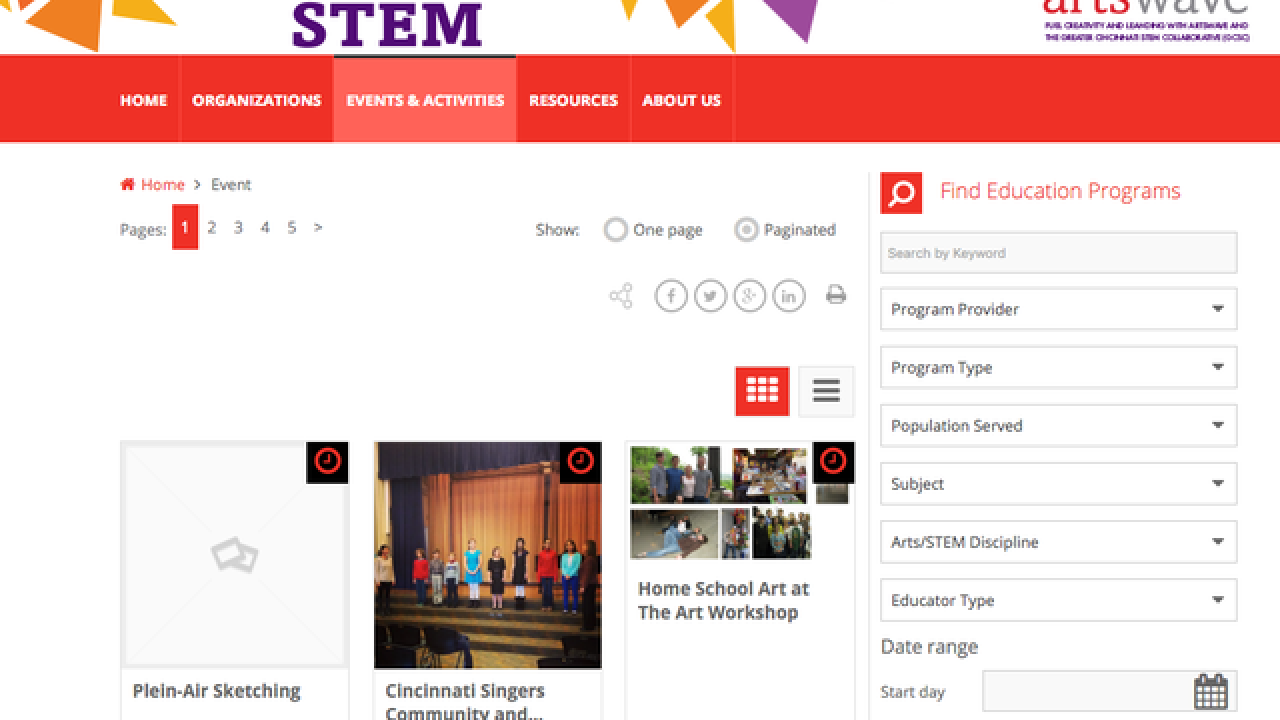Image resolution: width=1280 pixels, height=720 pixels.
Task: Share the page on LinkedIn
Action: tap(789, 296)
